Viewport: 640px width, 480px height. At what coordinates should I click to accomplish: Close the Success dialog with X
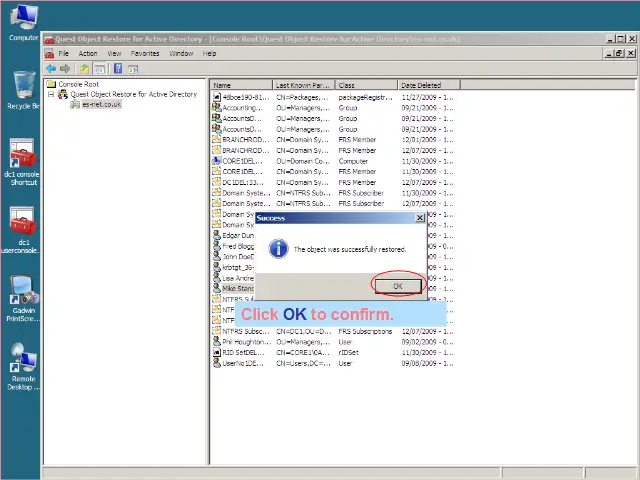tap(419, 217)
